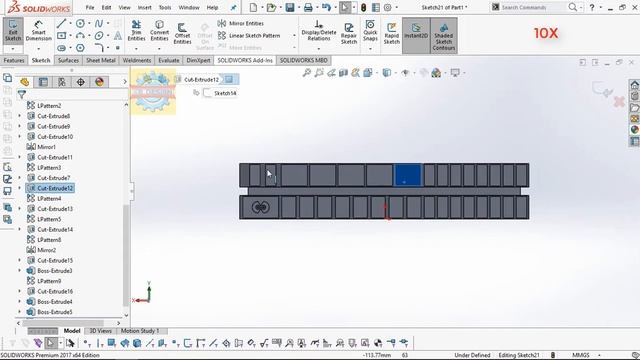The height and width of the screenshot is (360, 640).
Task: Click the Open document icon
Action: pos(271,7)
